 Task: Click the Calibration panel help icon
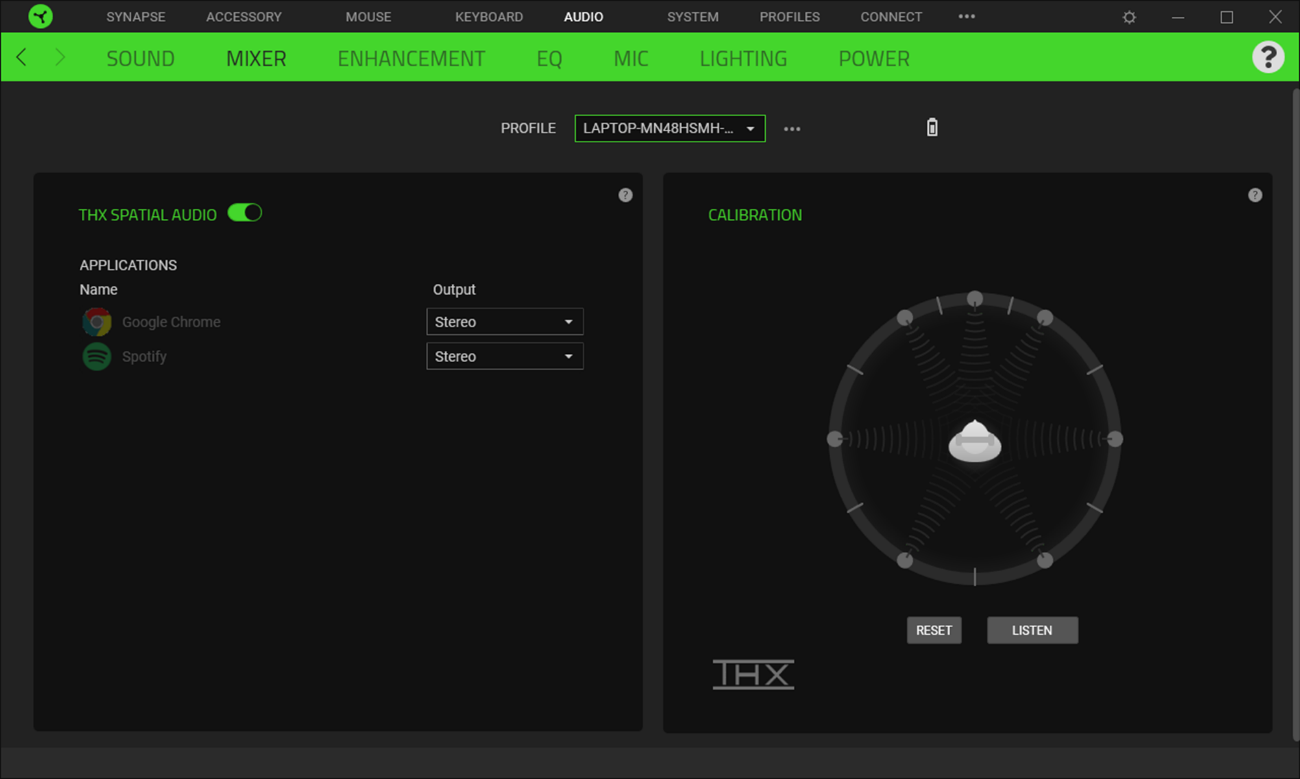[1255, 194]
